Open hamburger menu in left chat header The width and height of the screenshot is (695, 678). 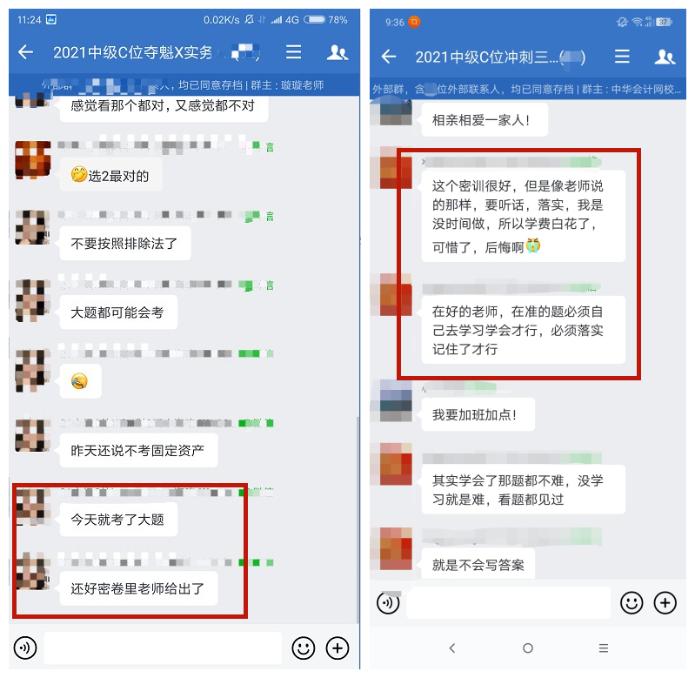click(293, 52)
